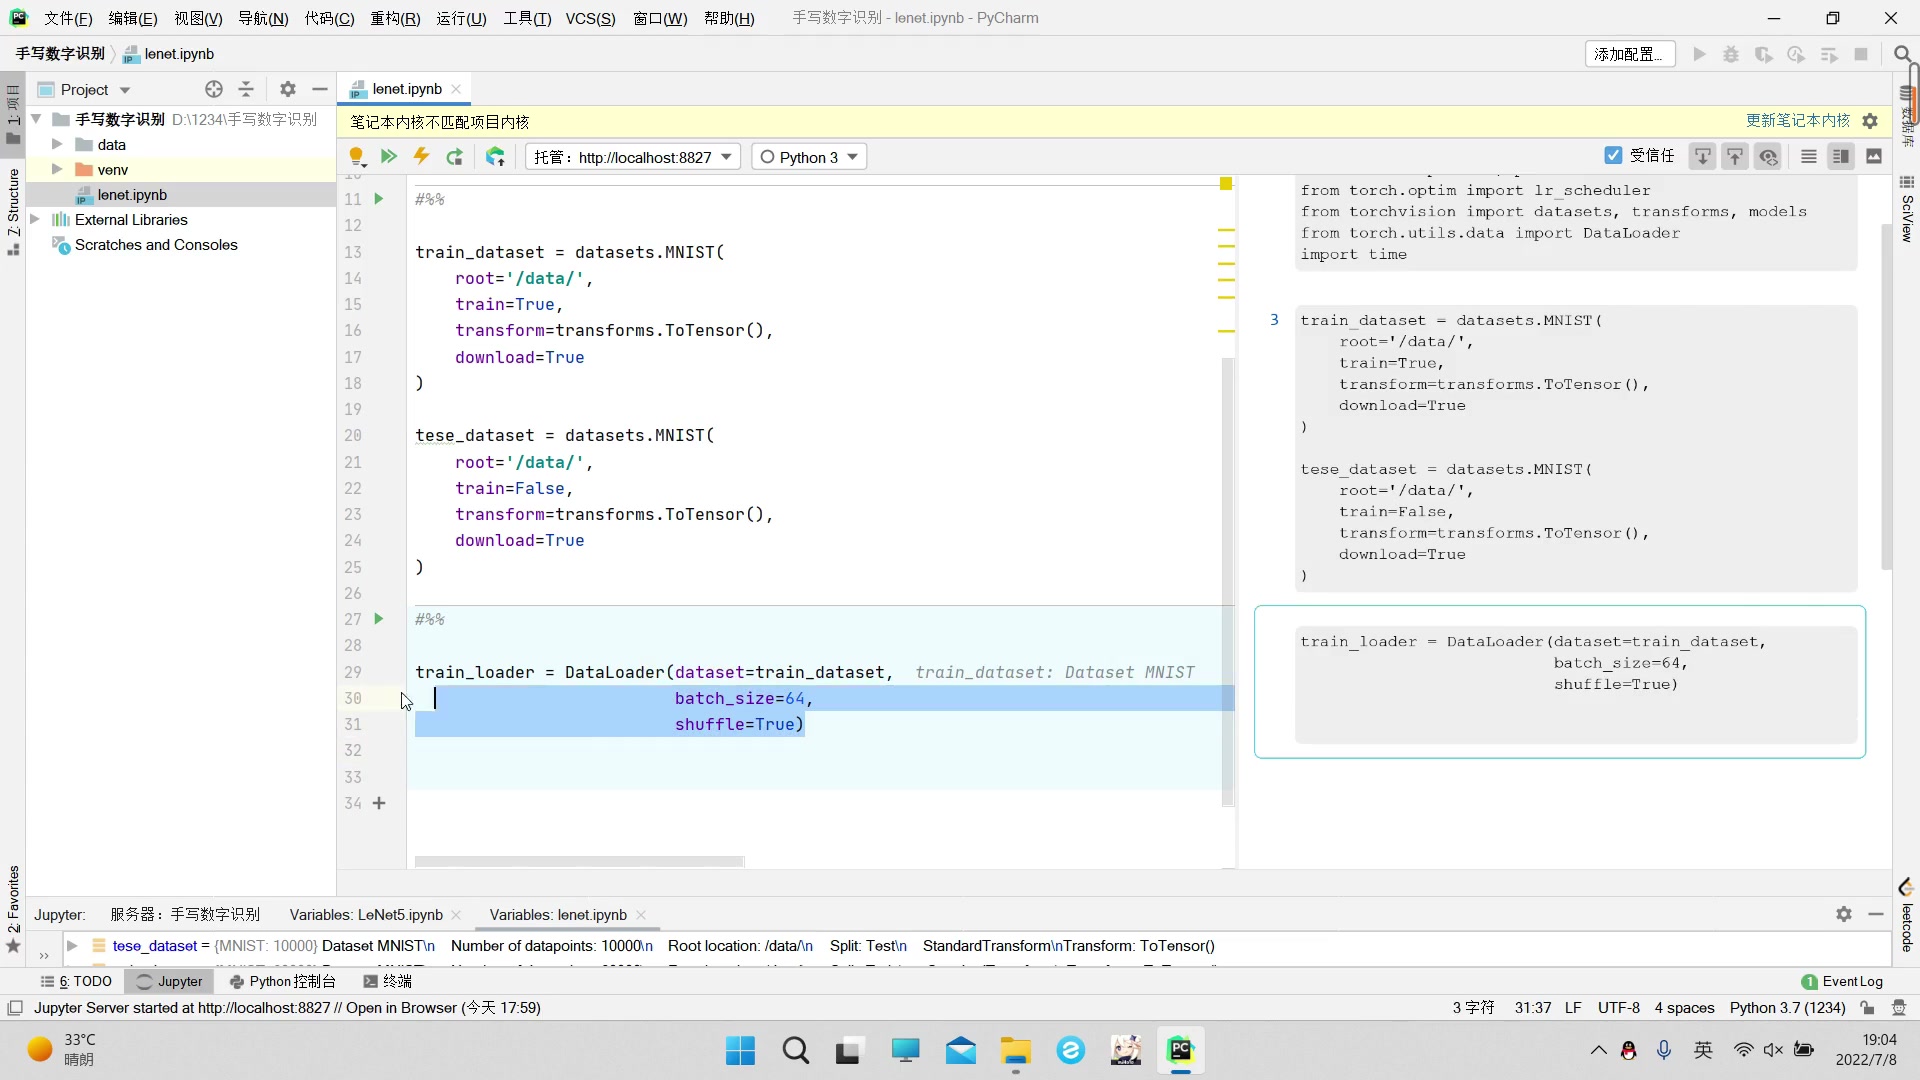Click the Run Cell button (triangle icon)
This screenshot has height=1080, width=1920.
(x=380, y=620)
